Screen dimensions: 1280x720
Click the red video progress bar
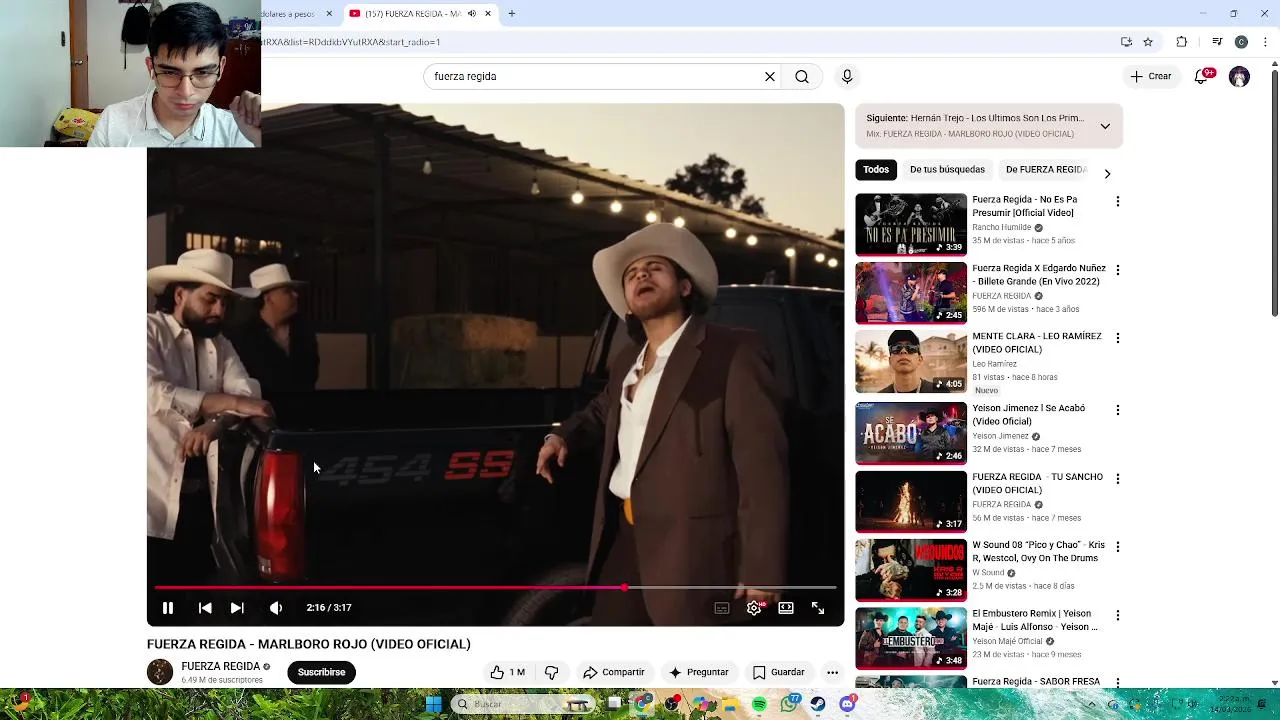[390, 588]
